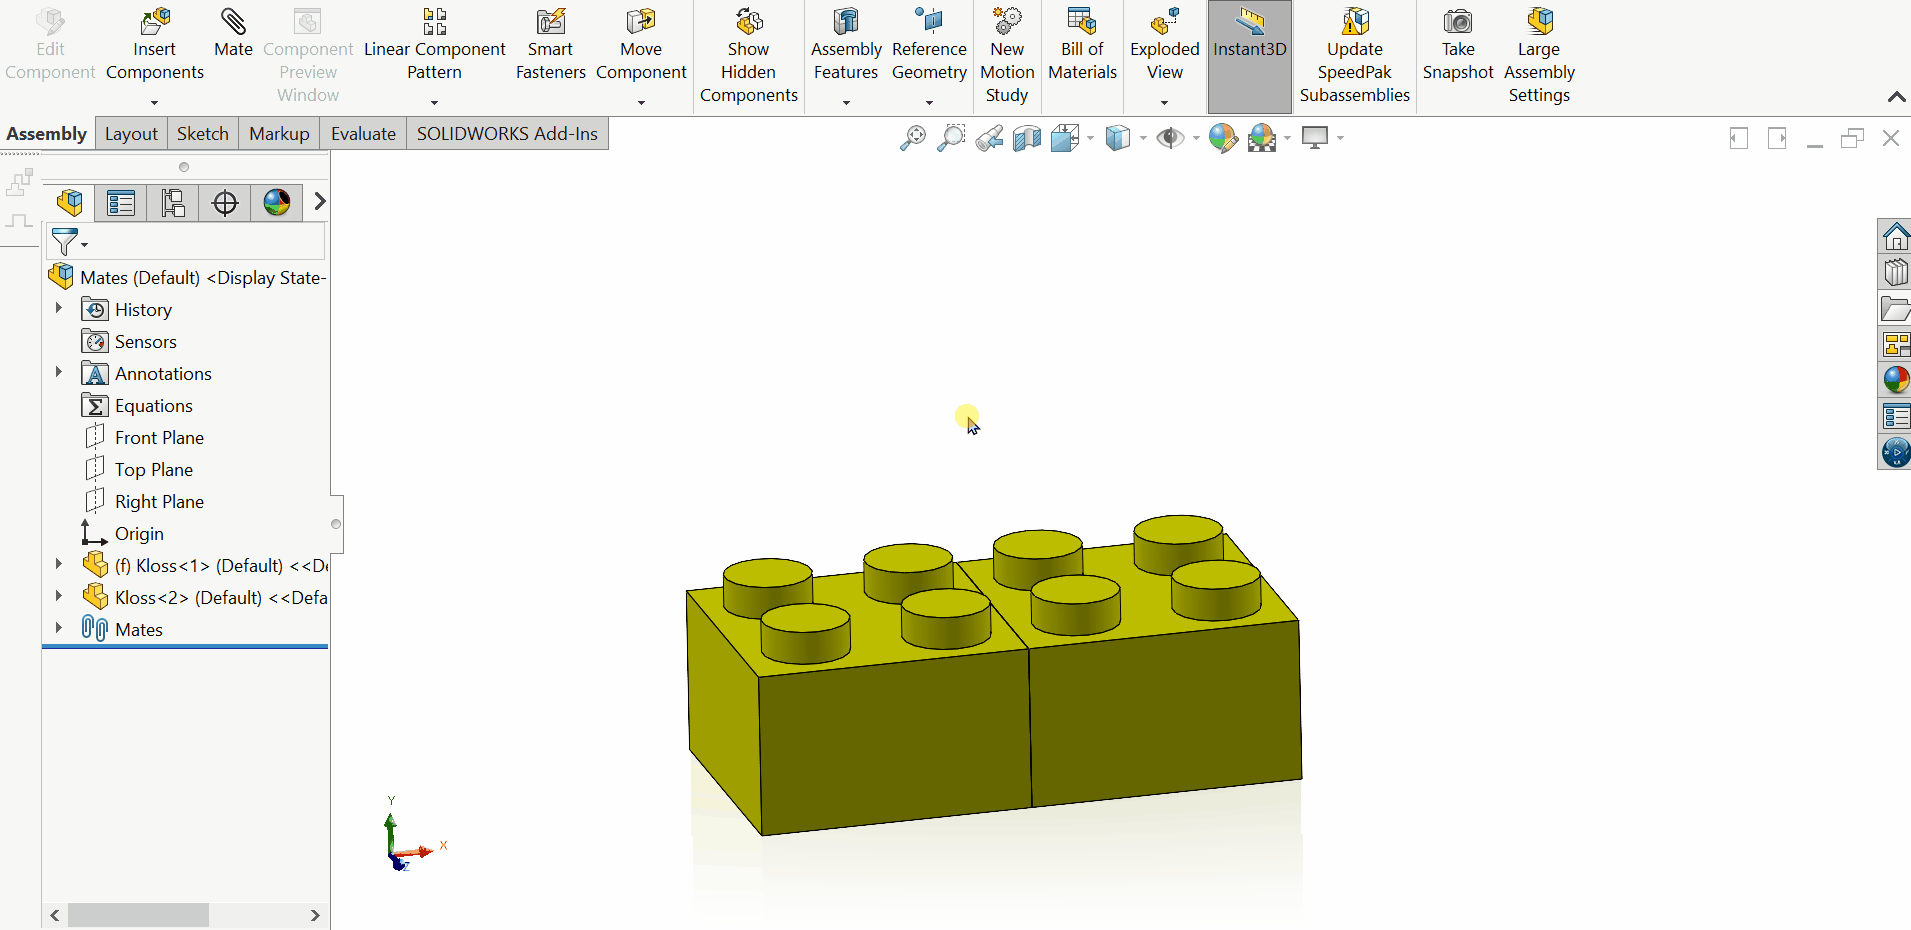
Task: Toggle the Section View icon
Action: (1027, 138)
